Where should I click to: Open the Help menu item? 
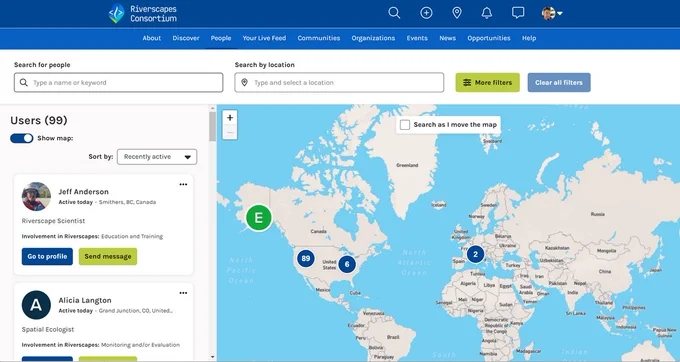(529, 38)
